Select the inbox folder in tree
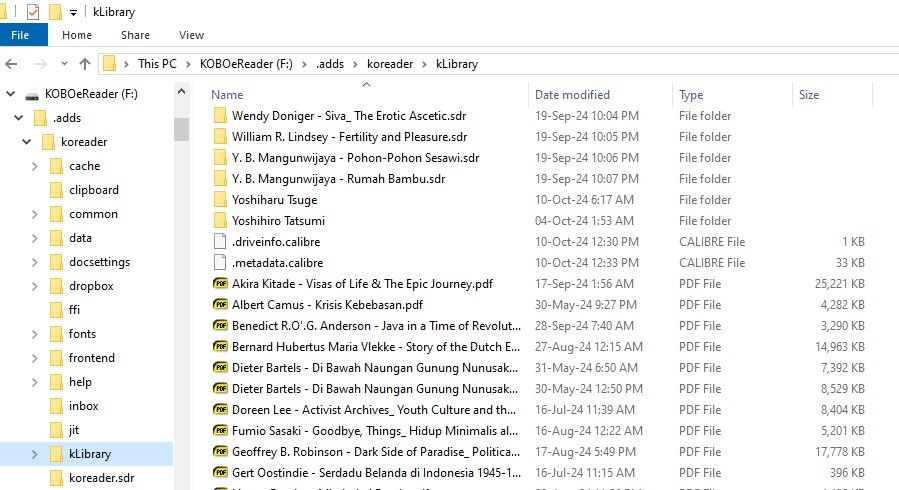This screenshot has height=490, width=899. pos(84,406)
